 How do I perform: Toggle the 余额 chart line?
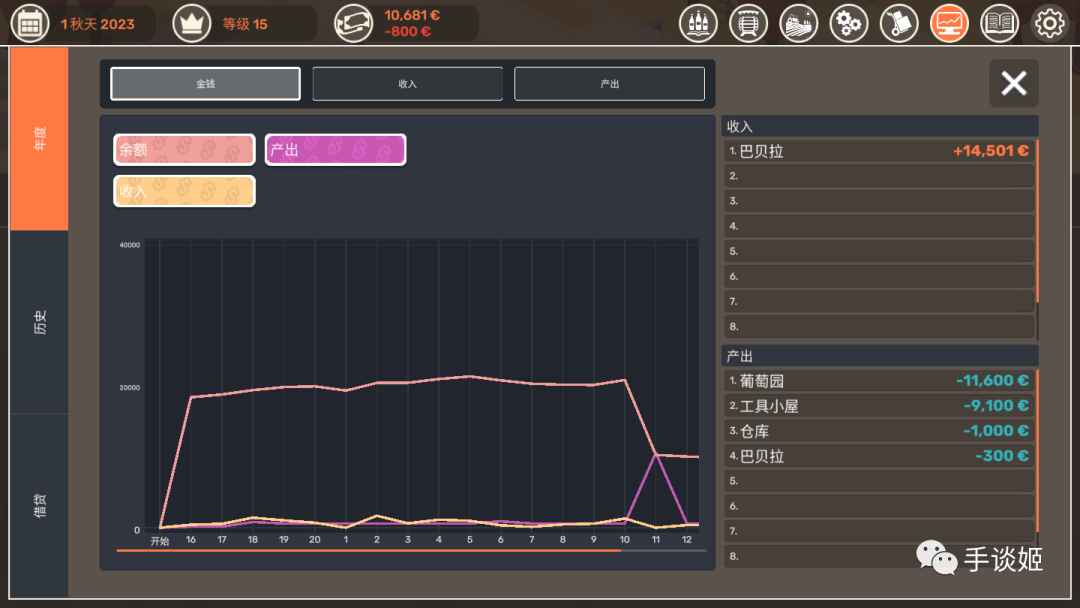pyautogui.click(x=183, y=149)
